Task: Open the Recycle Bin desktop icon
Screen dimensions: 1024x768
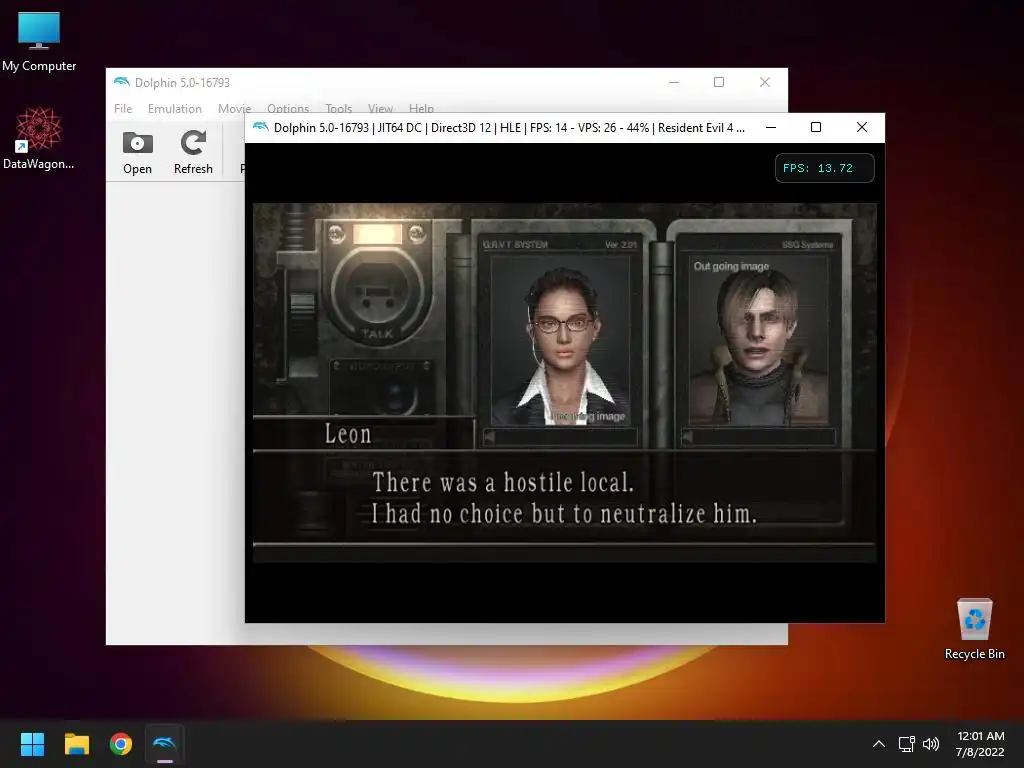Action: pos(974,629)
